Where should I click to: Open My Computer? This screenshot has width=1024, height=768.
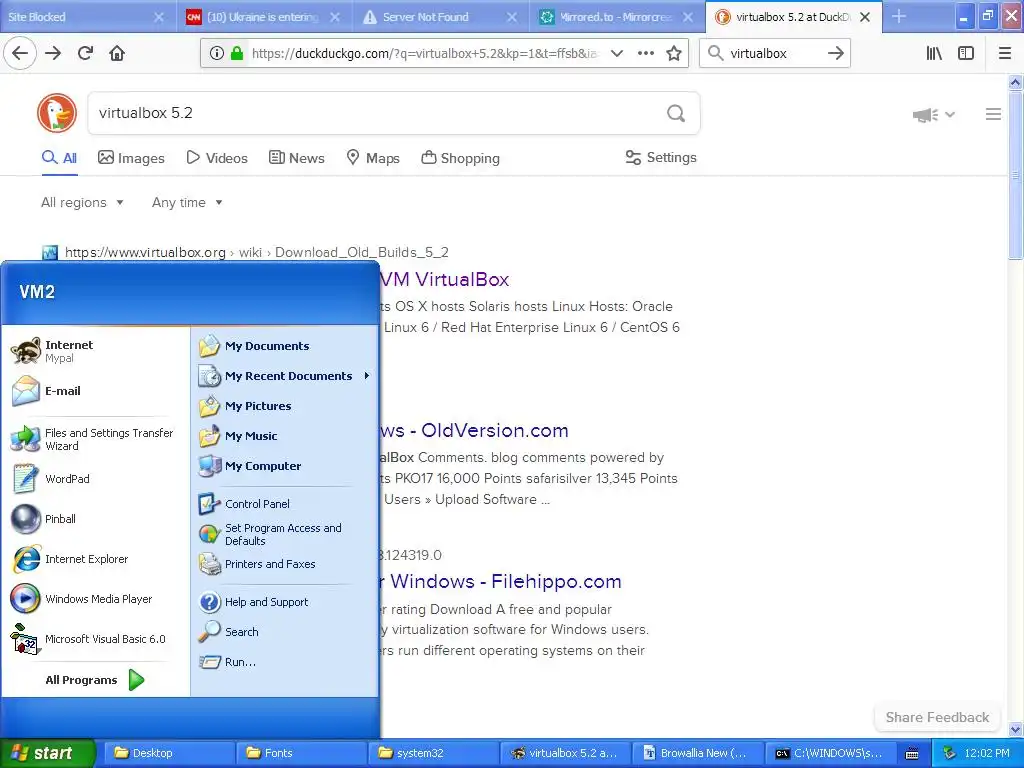point(285,466)
